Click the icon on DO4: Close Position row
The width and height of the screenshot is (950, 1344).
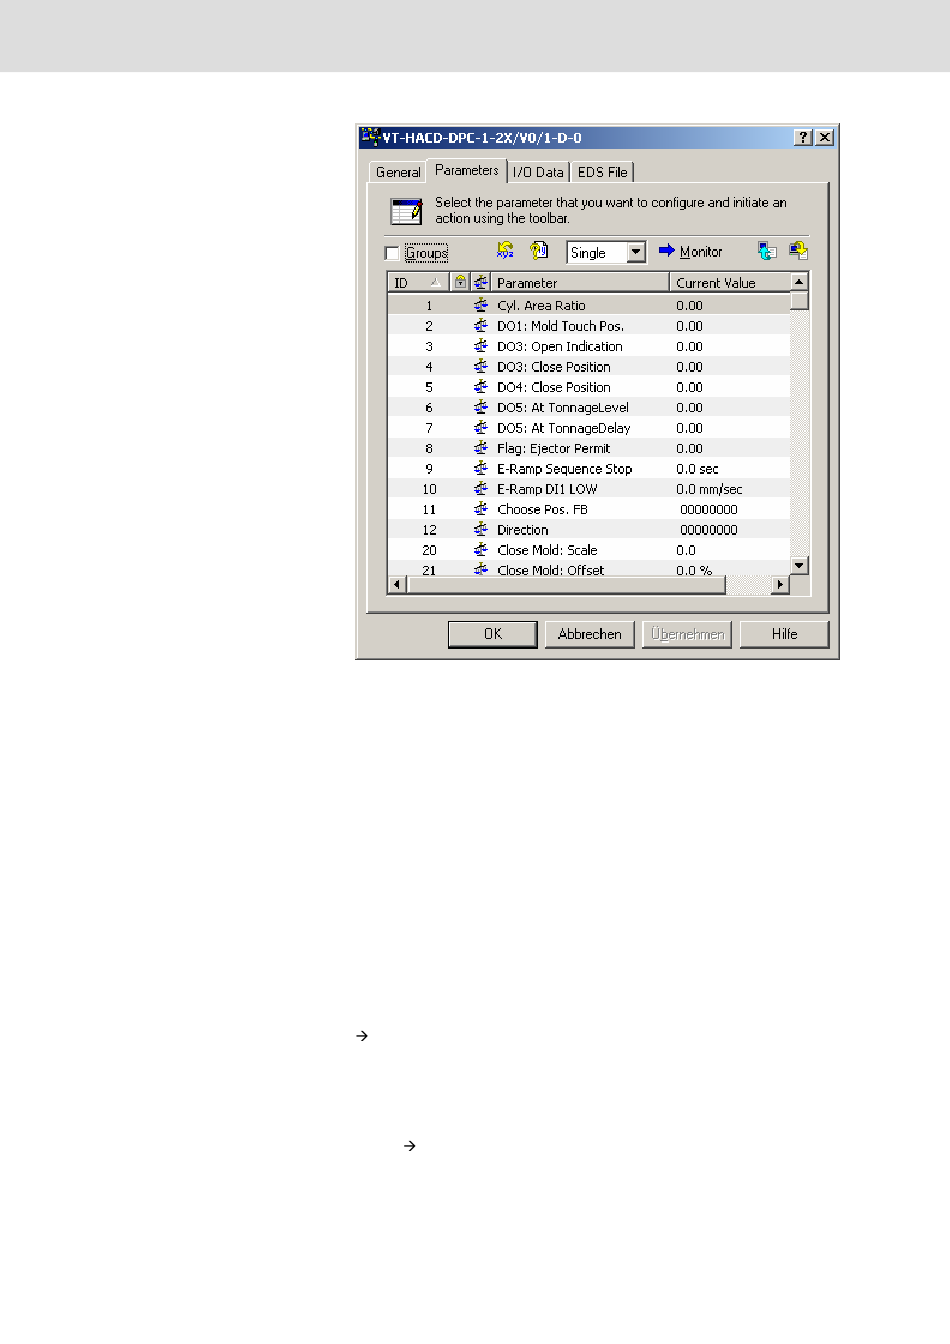(x=481, y=387)
